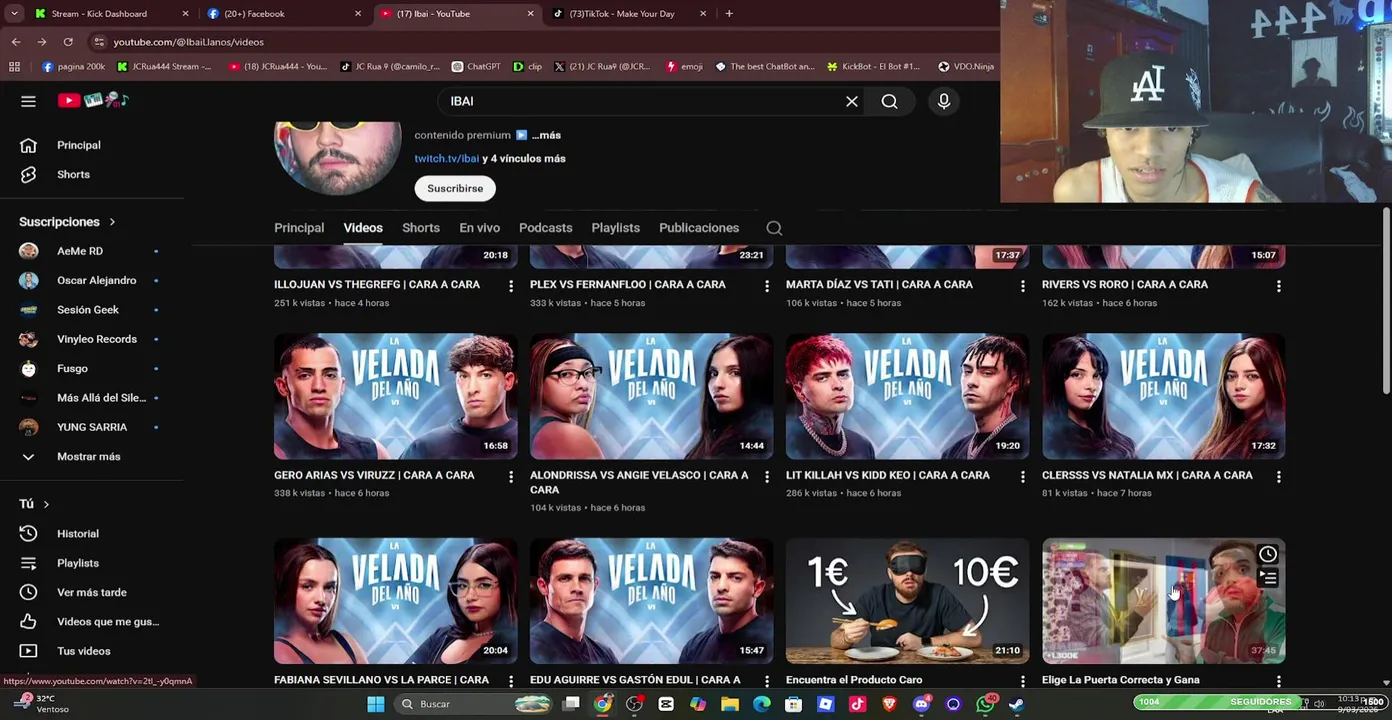This screenshot has width=1392, height=720.
Task: Switch to the Shorts channel tab
Action: point(421,228)
